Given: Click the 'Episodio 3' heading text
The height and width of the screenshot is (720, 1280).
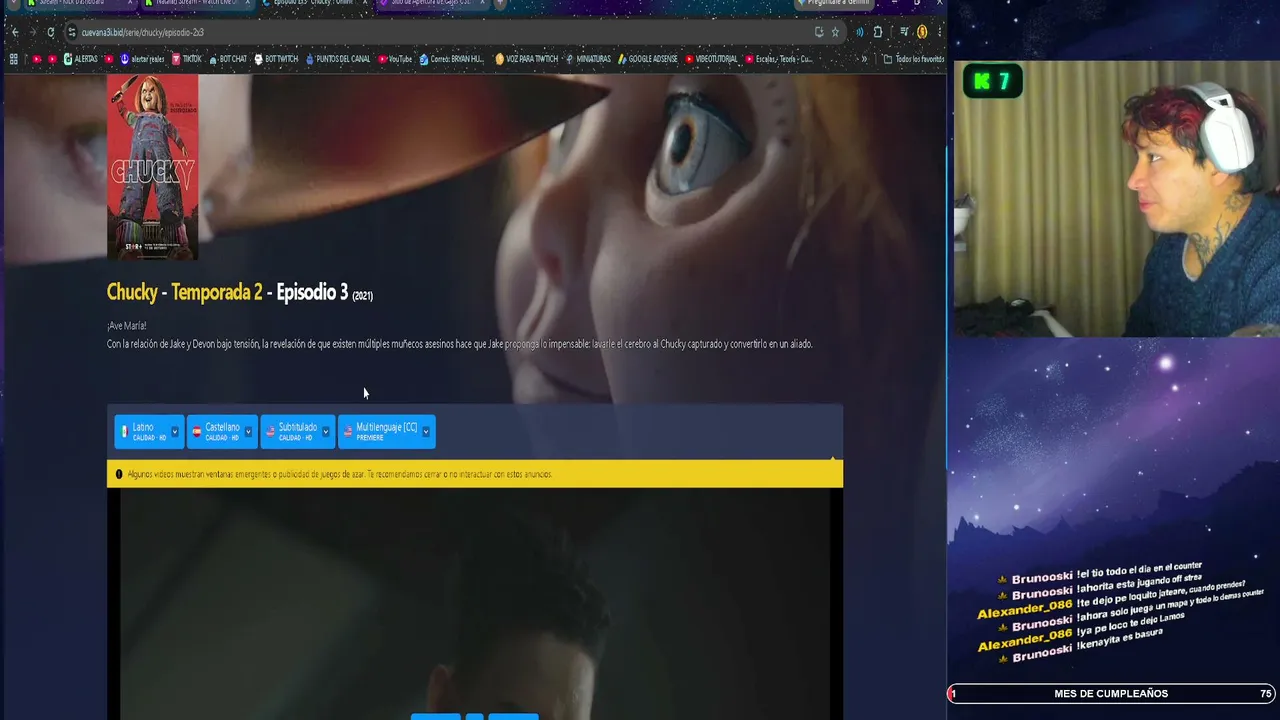Looking at the screenshot, I should click(312, 292).
